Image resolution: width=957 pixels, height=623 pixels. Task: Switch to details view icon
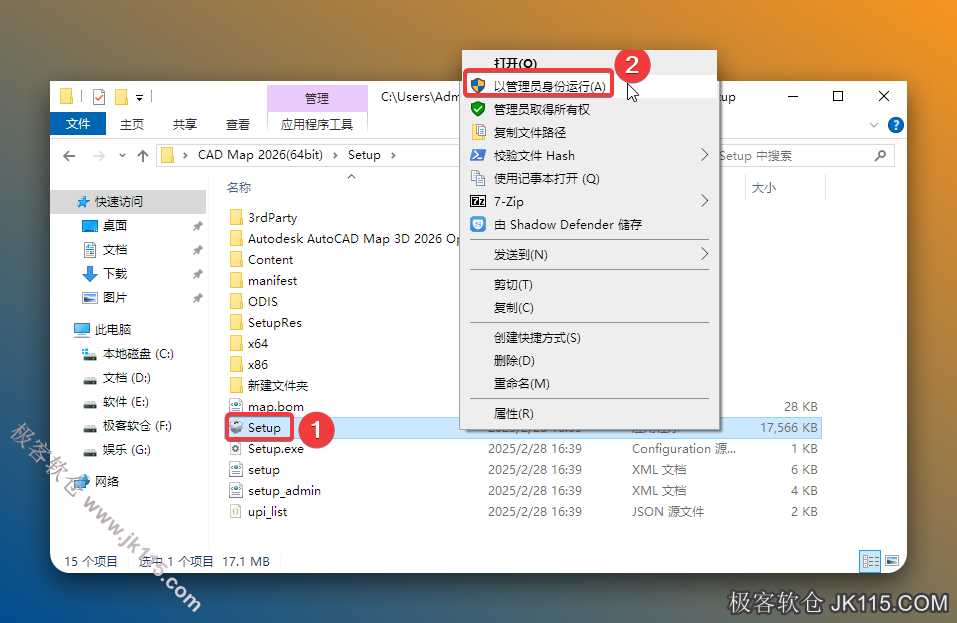click(870, 560)
